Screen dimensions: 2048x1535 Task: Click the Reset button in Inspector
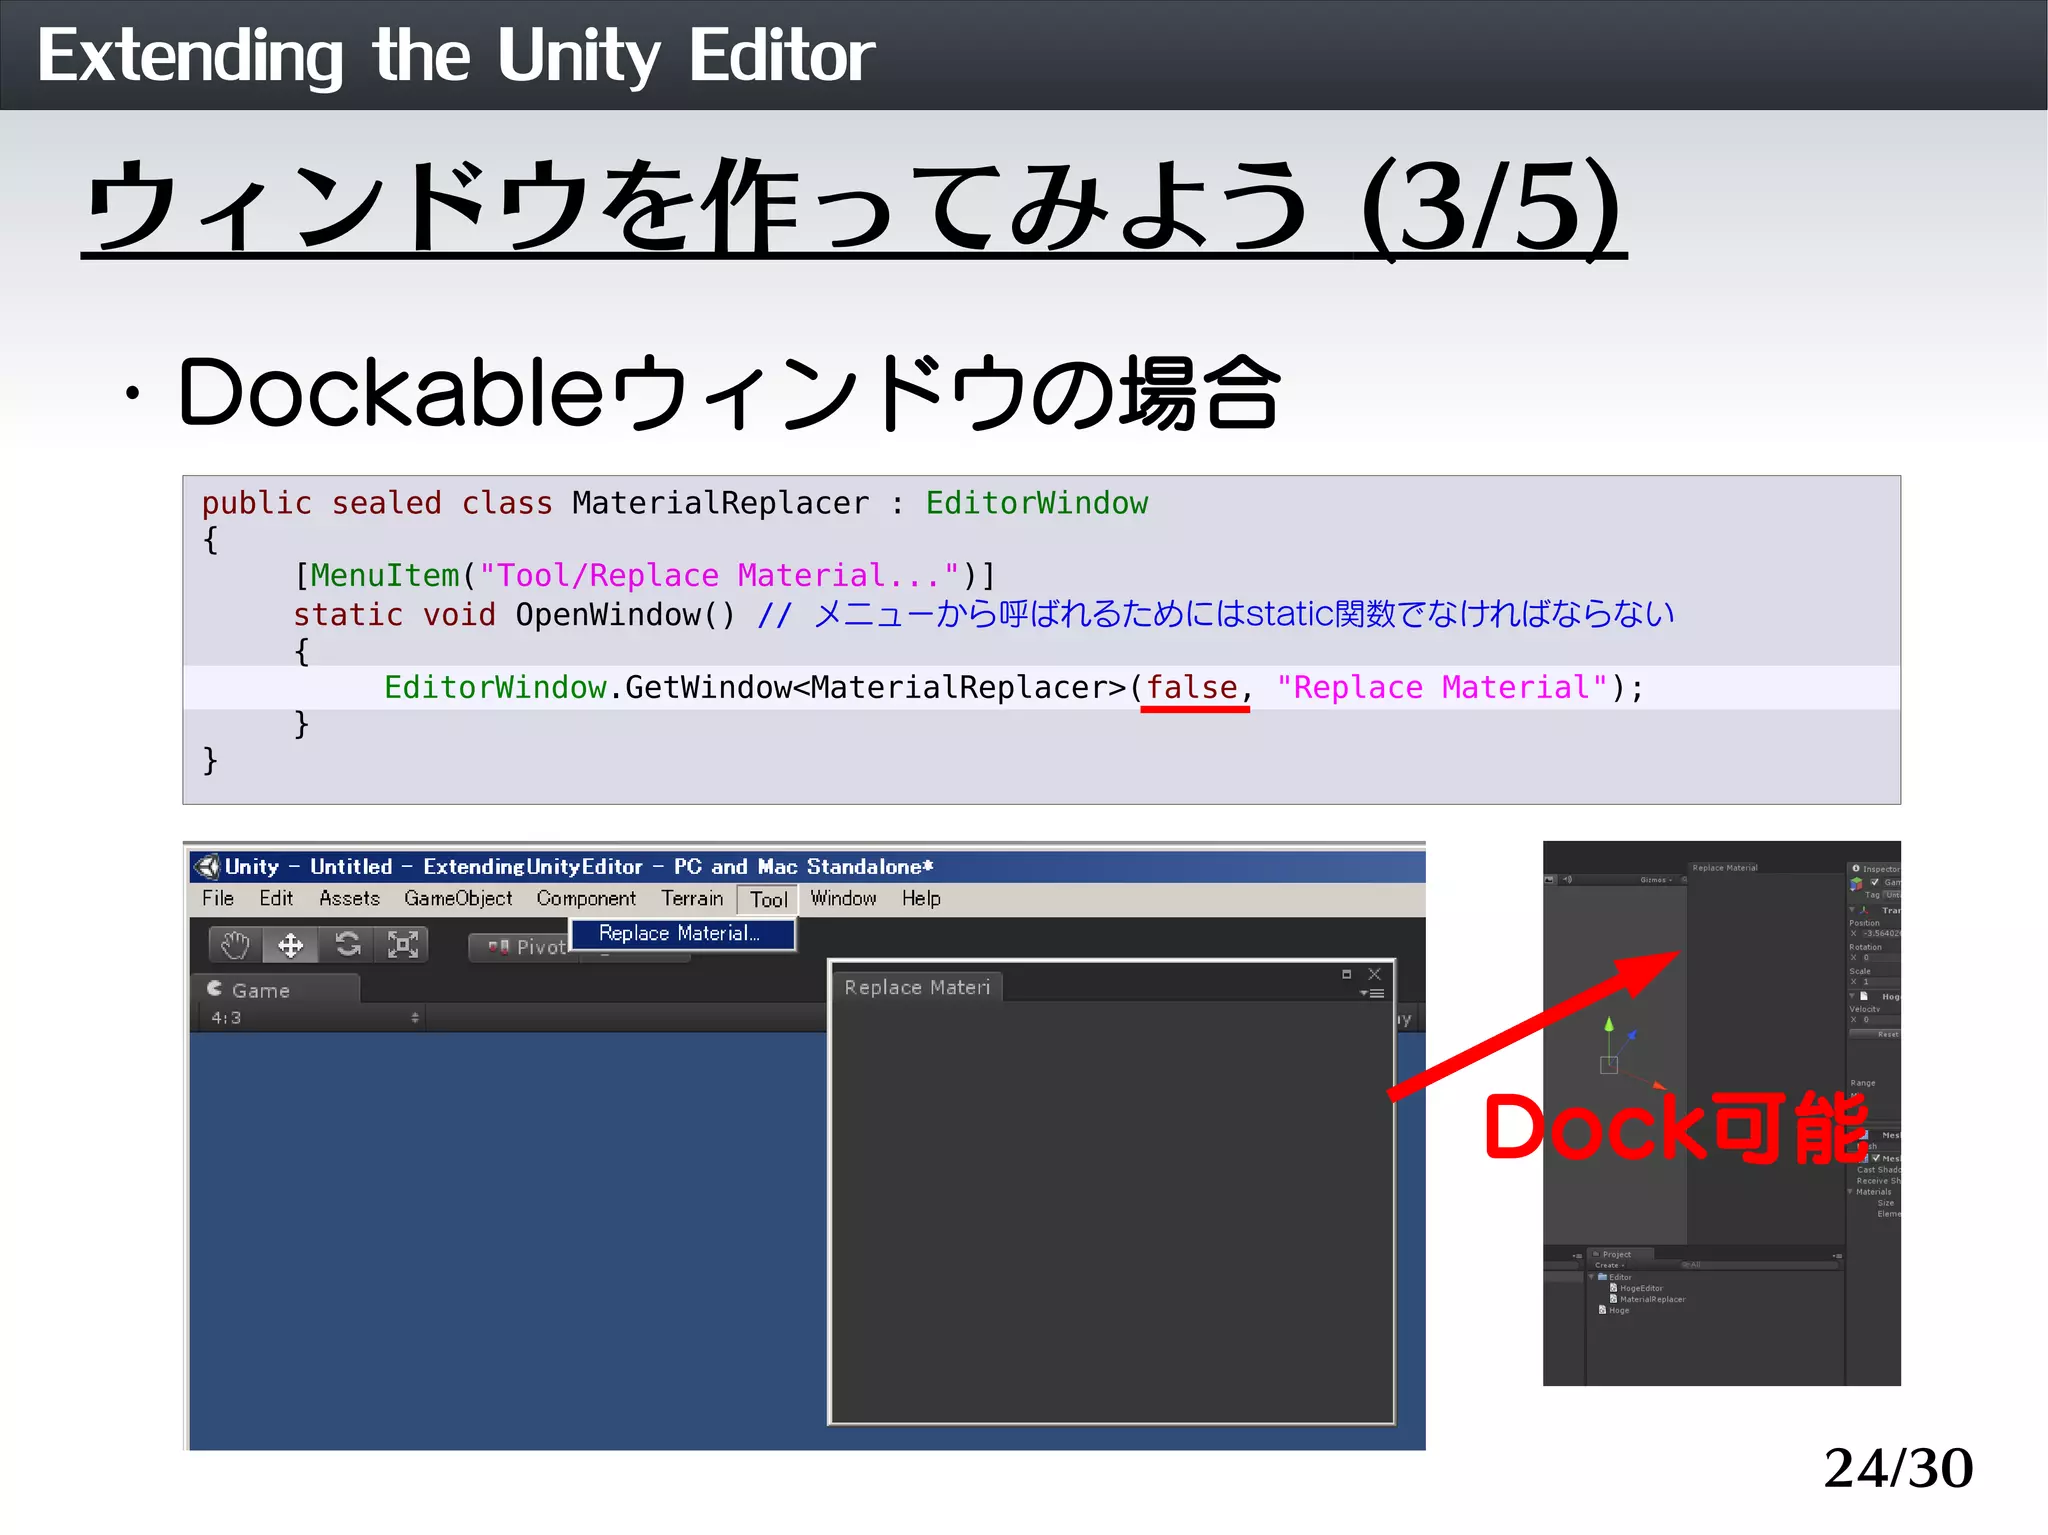1875,1034
